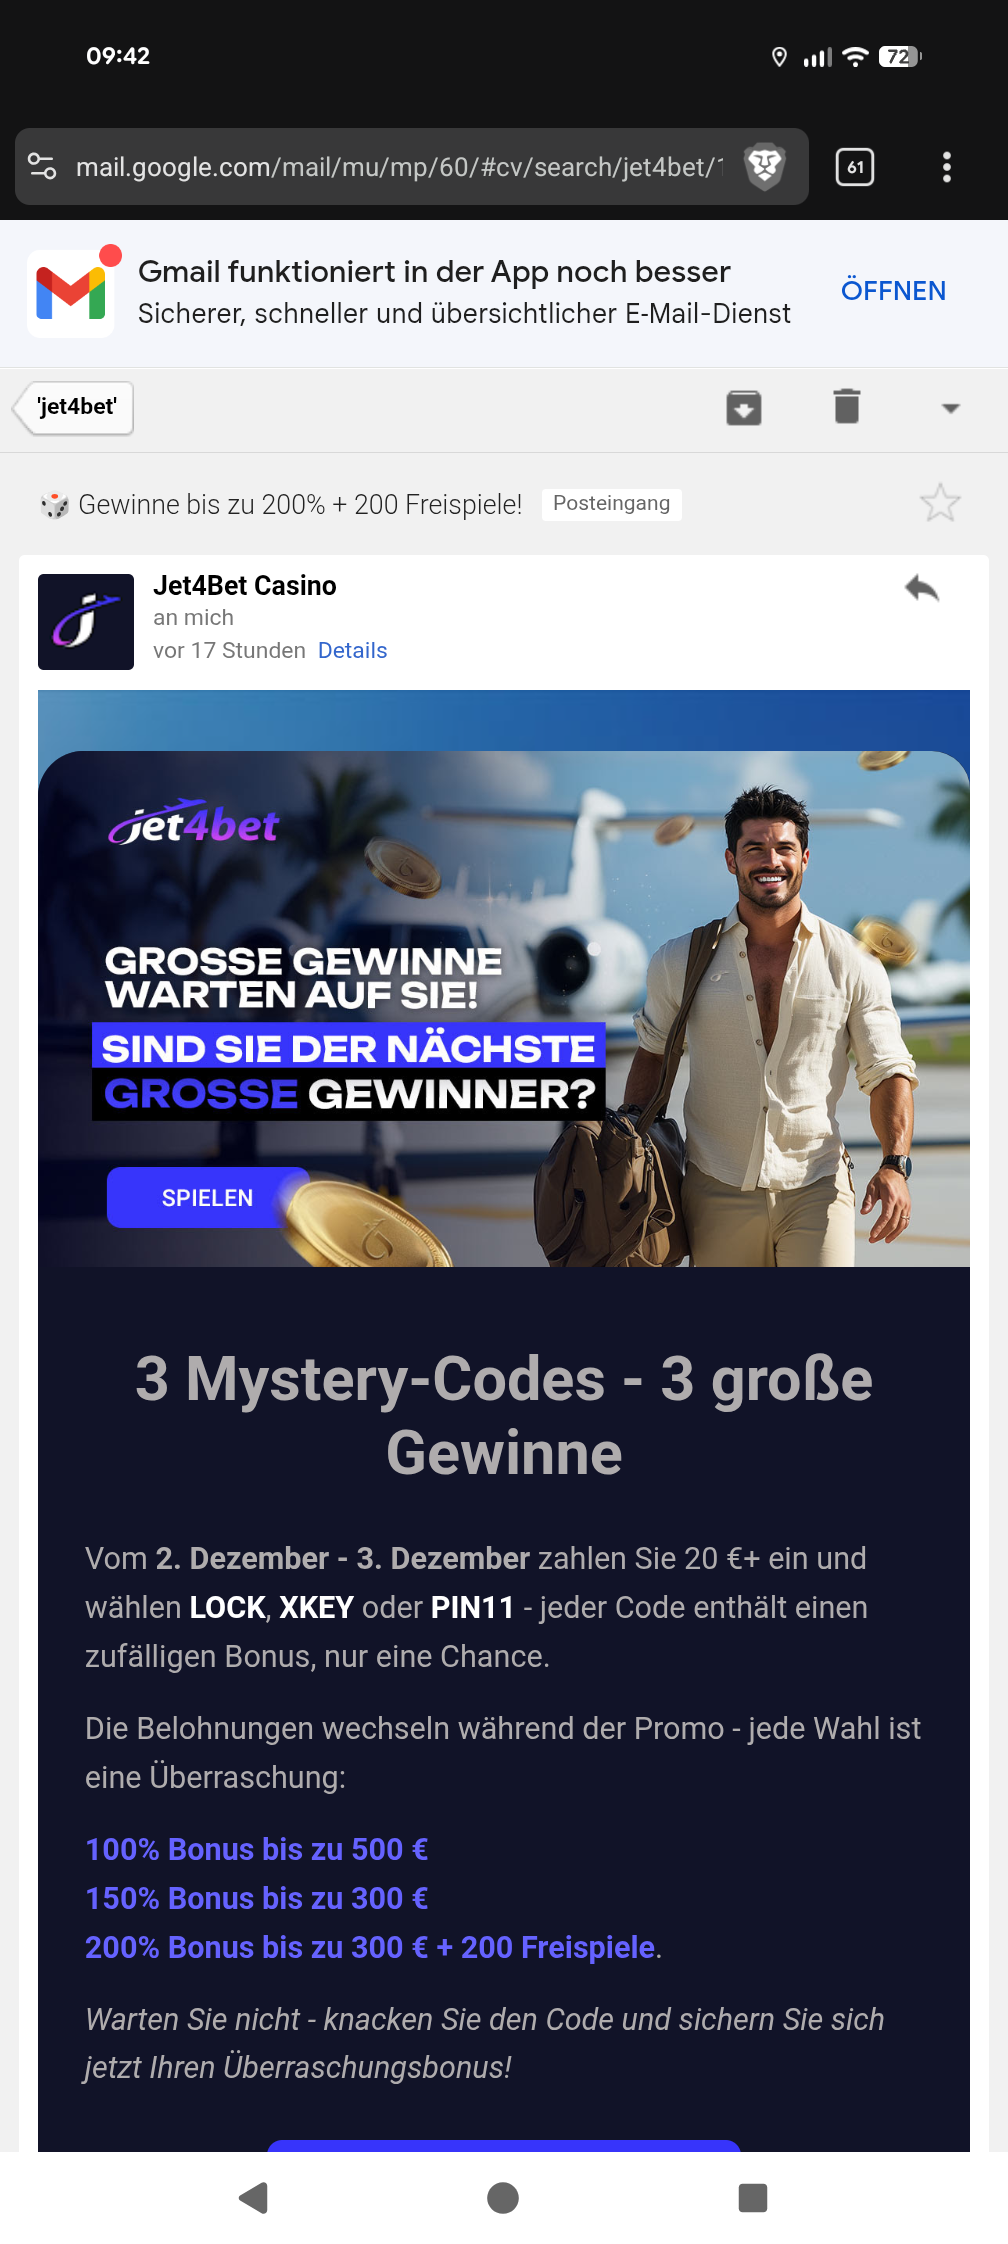
Task: Tap the Gmail logo icon in banner
Action: pyautogui.click(x=71, y=293)
